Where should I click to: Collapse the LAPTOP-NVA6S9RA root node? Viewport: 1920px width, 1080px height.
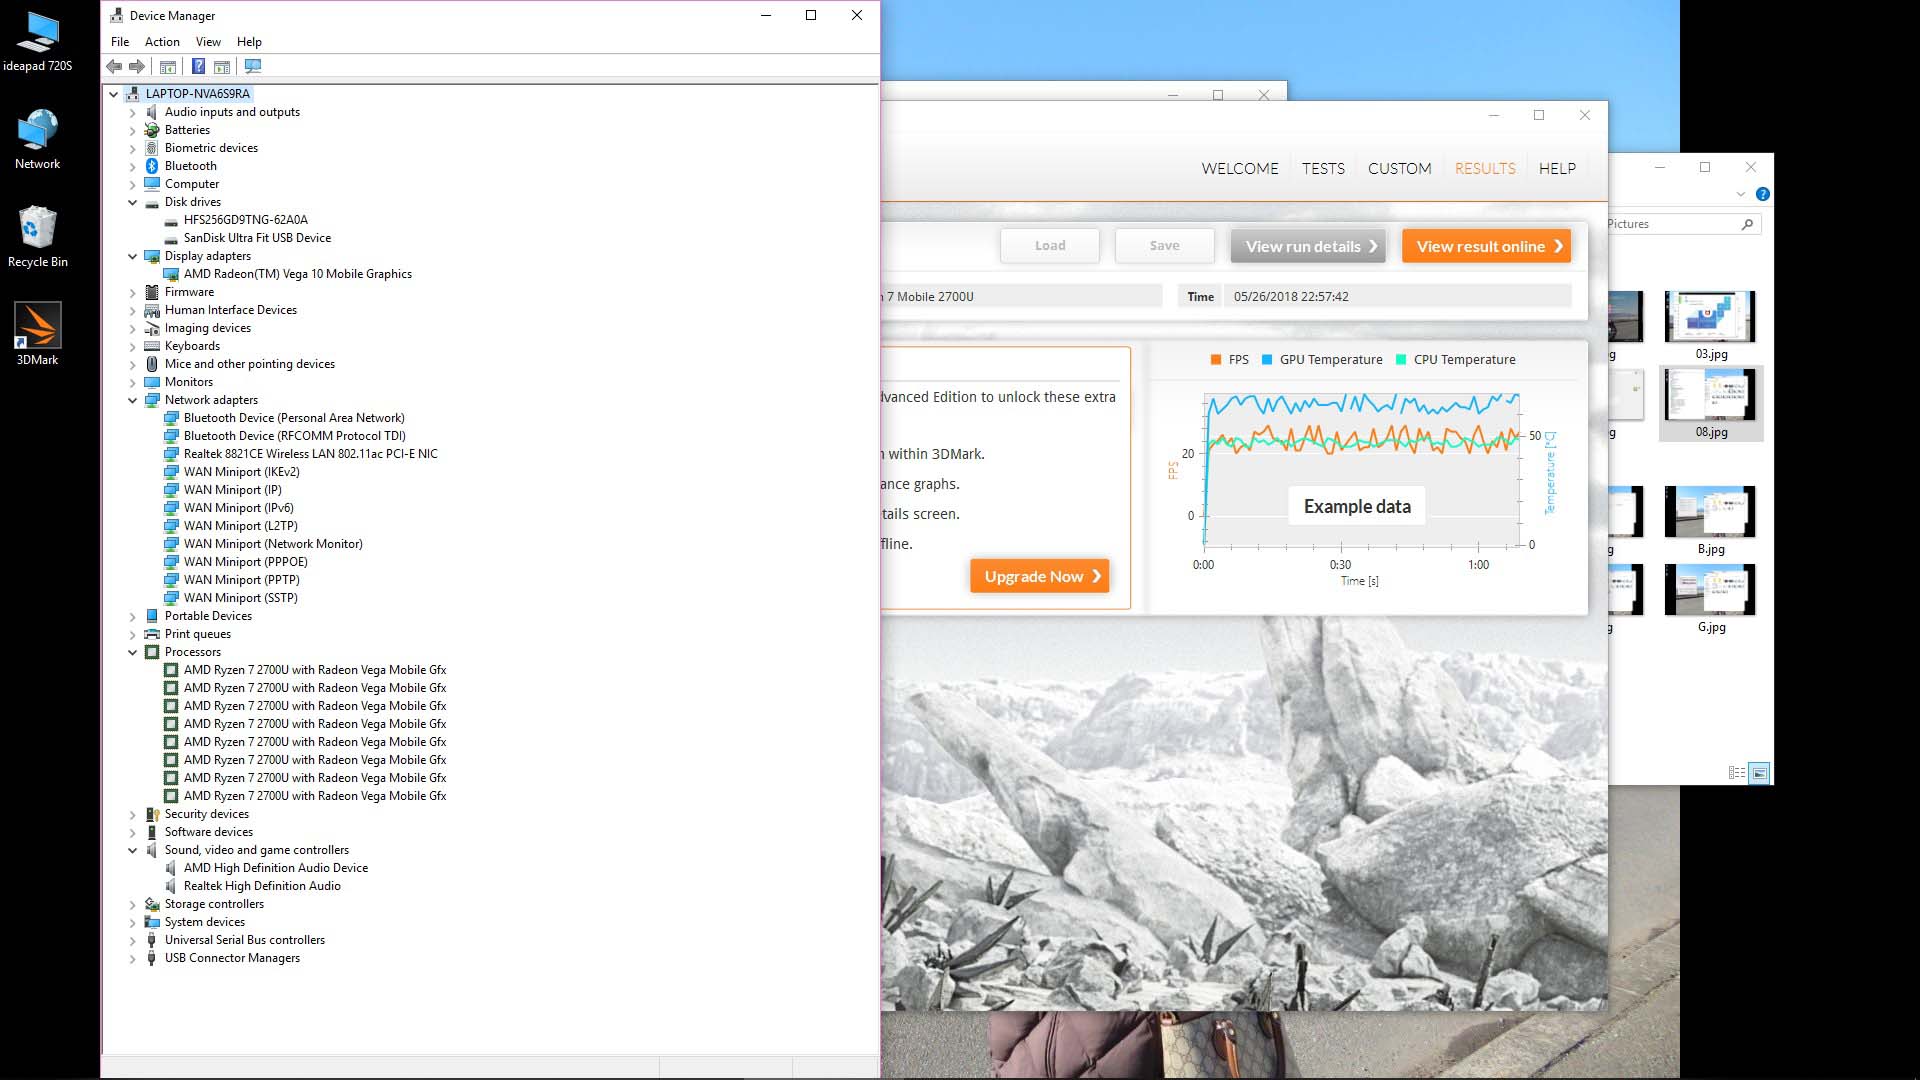[x=114, y=94]
